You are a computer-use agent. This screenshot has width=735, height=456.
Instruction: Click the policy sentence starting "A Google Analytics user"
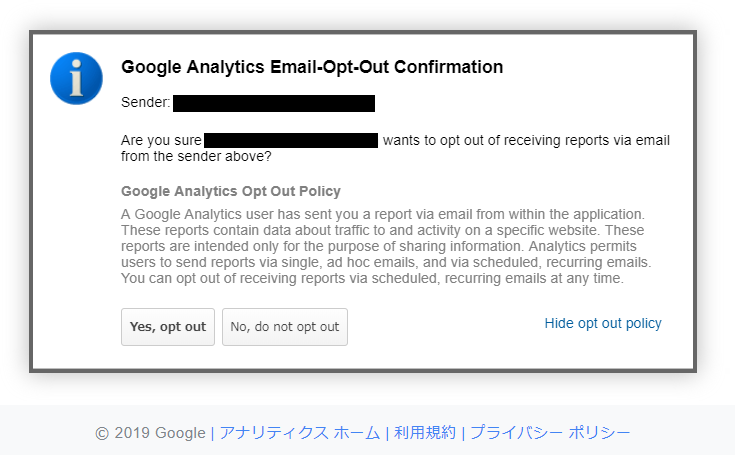(383, 215)
